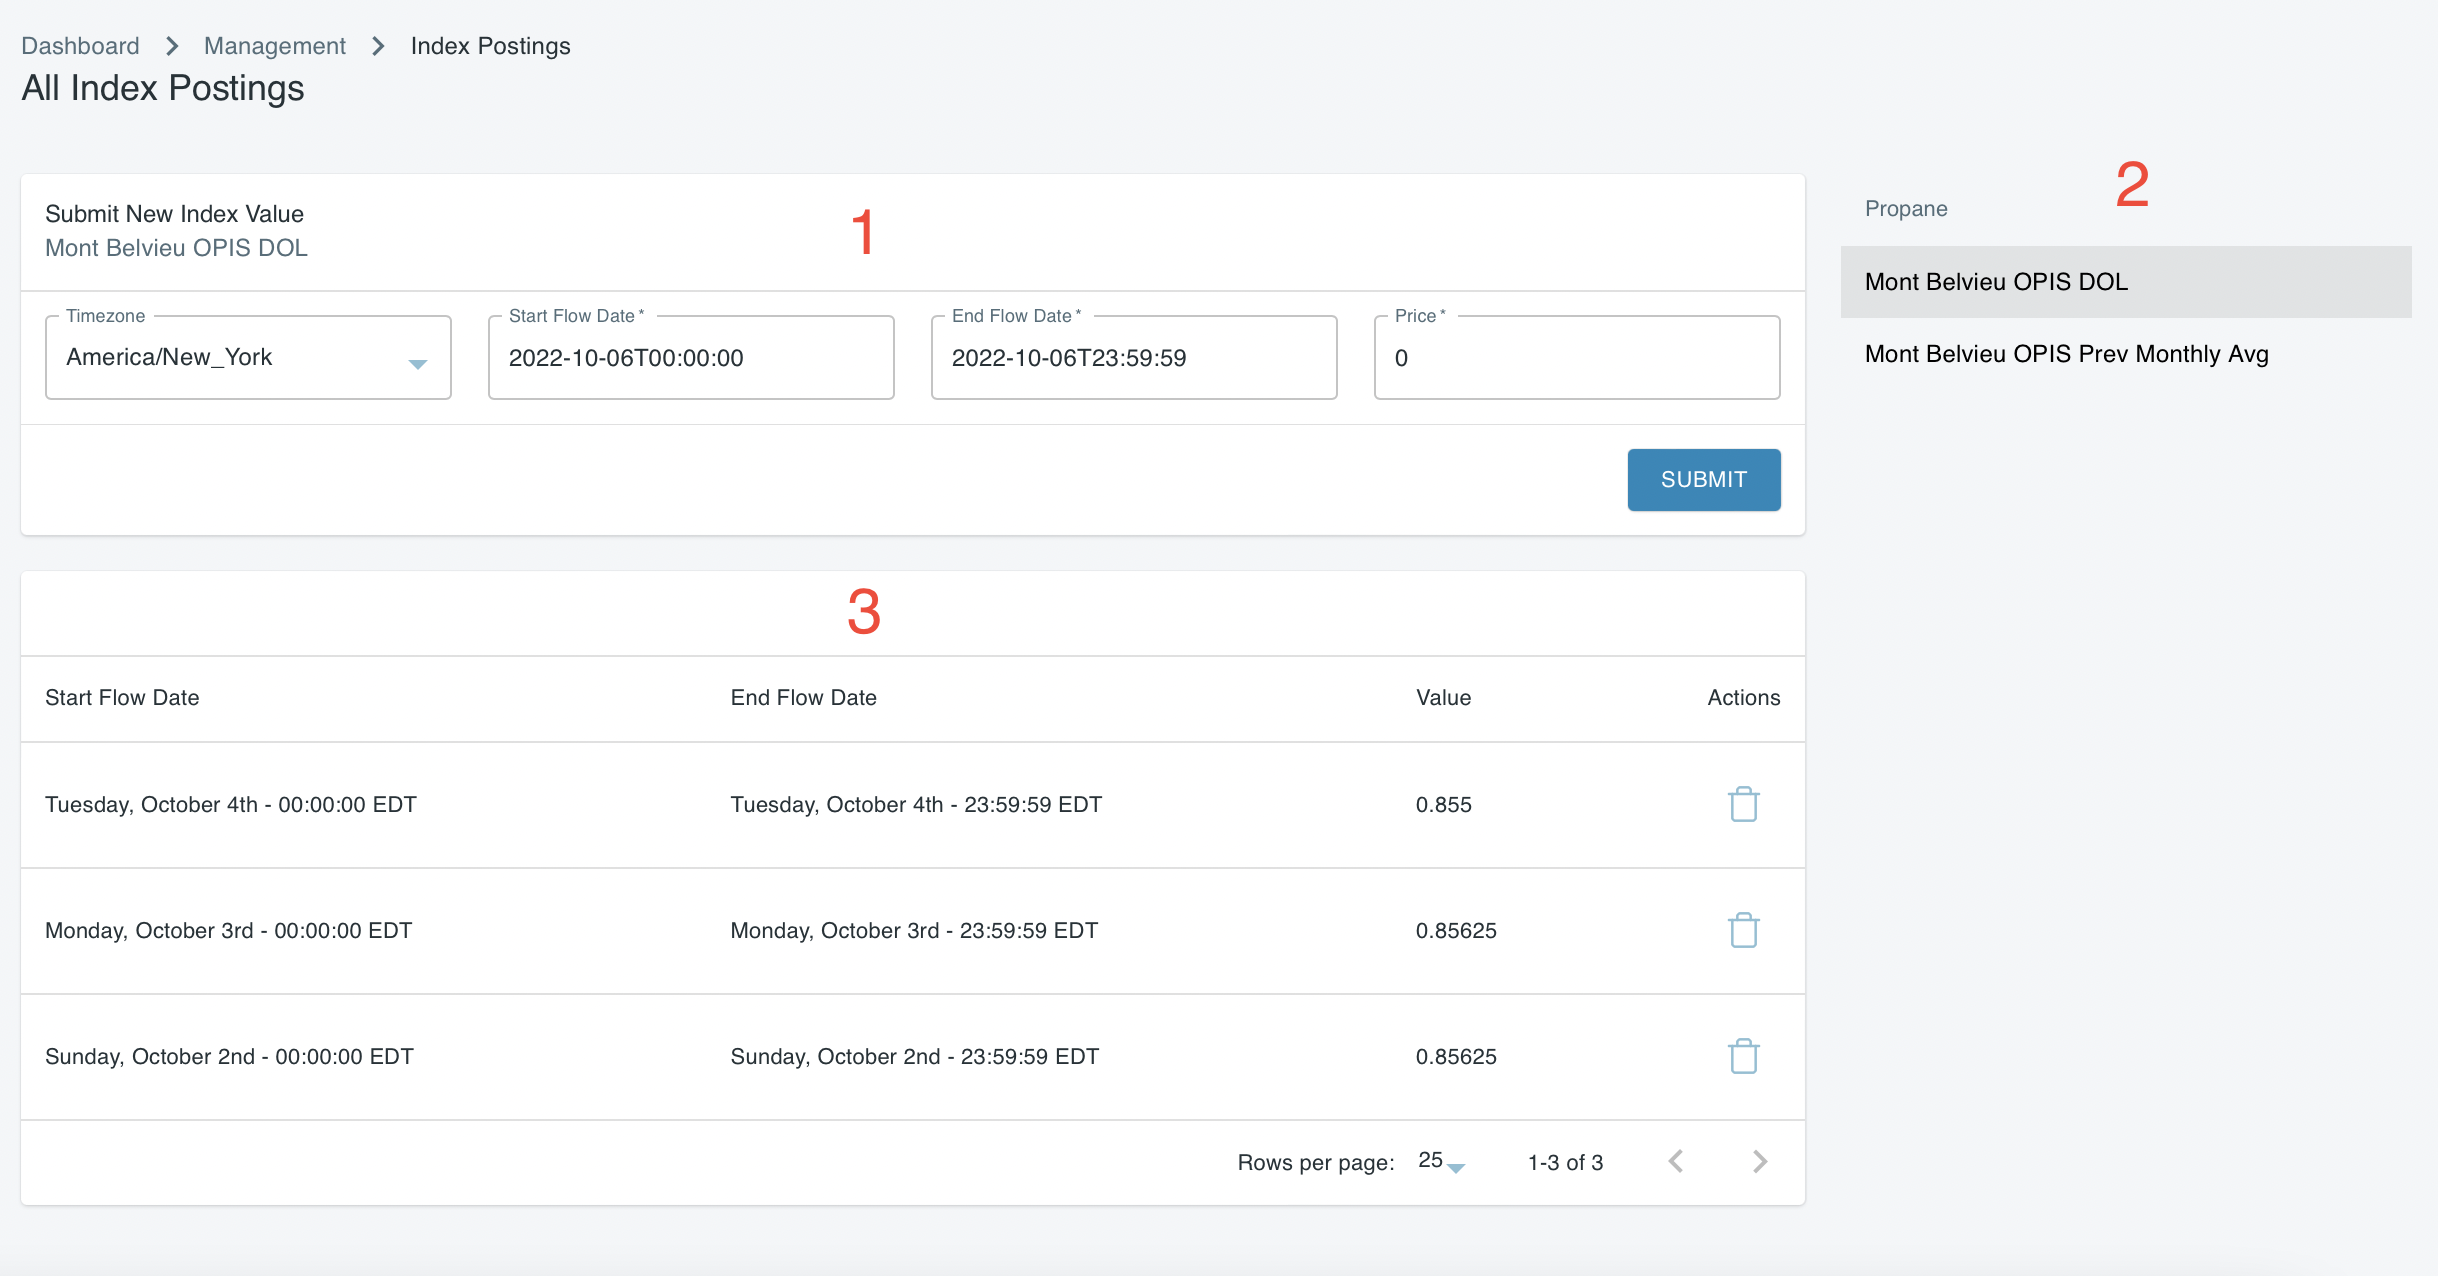Open the Management breadcrumb link
The image size is (2438, 1276).
(x=274, y=45)
